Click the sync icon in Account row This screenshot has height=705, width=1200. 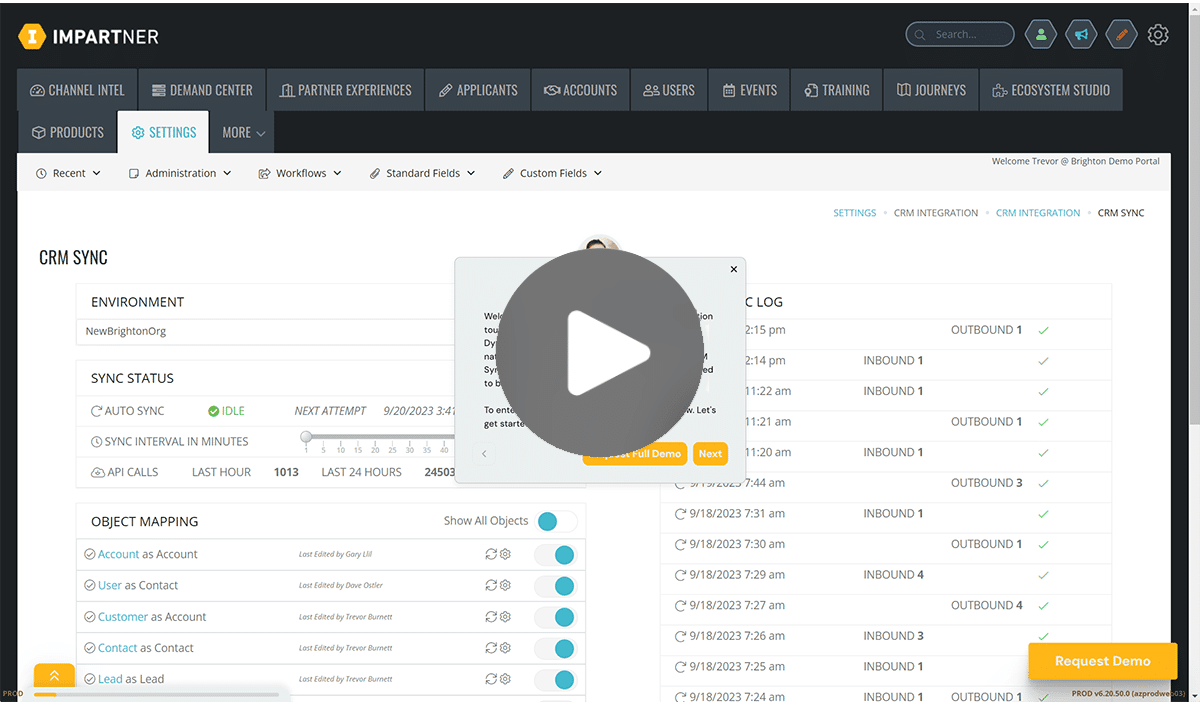[x=491, y=554]
